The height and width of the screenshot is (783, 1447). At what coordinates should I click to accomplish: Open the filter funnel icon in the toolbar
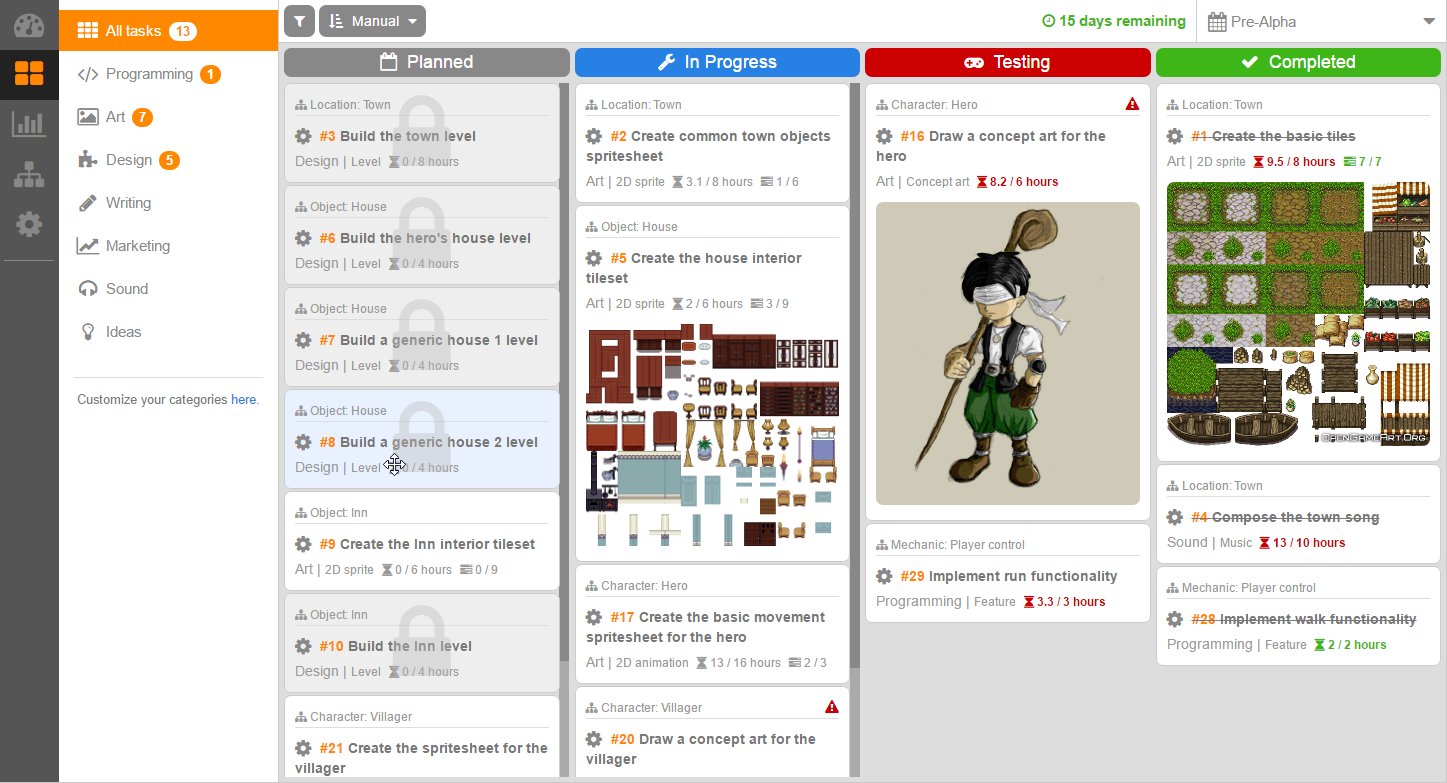pos(298,20)
